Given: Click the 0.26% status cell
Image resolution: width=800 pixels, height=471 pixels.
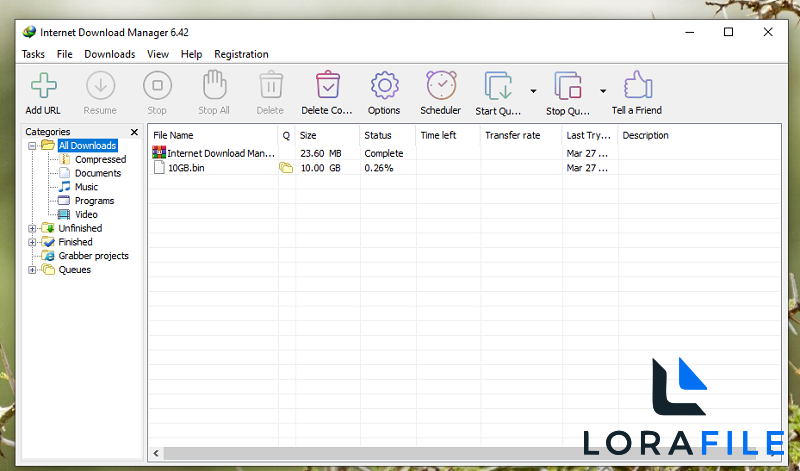Looking at the screenshot, I should [x=379, y=167].
